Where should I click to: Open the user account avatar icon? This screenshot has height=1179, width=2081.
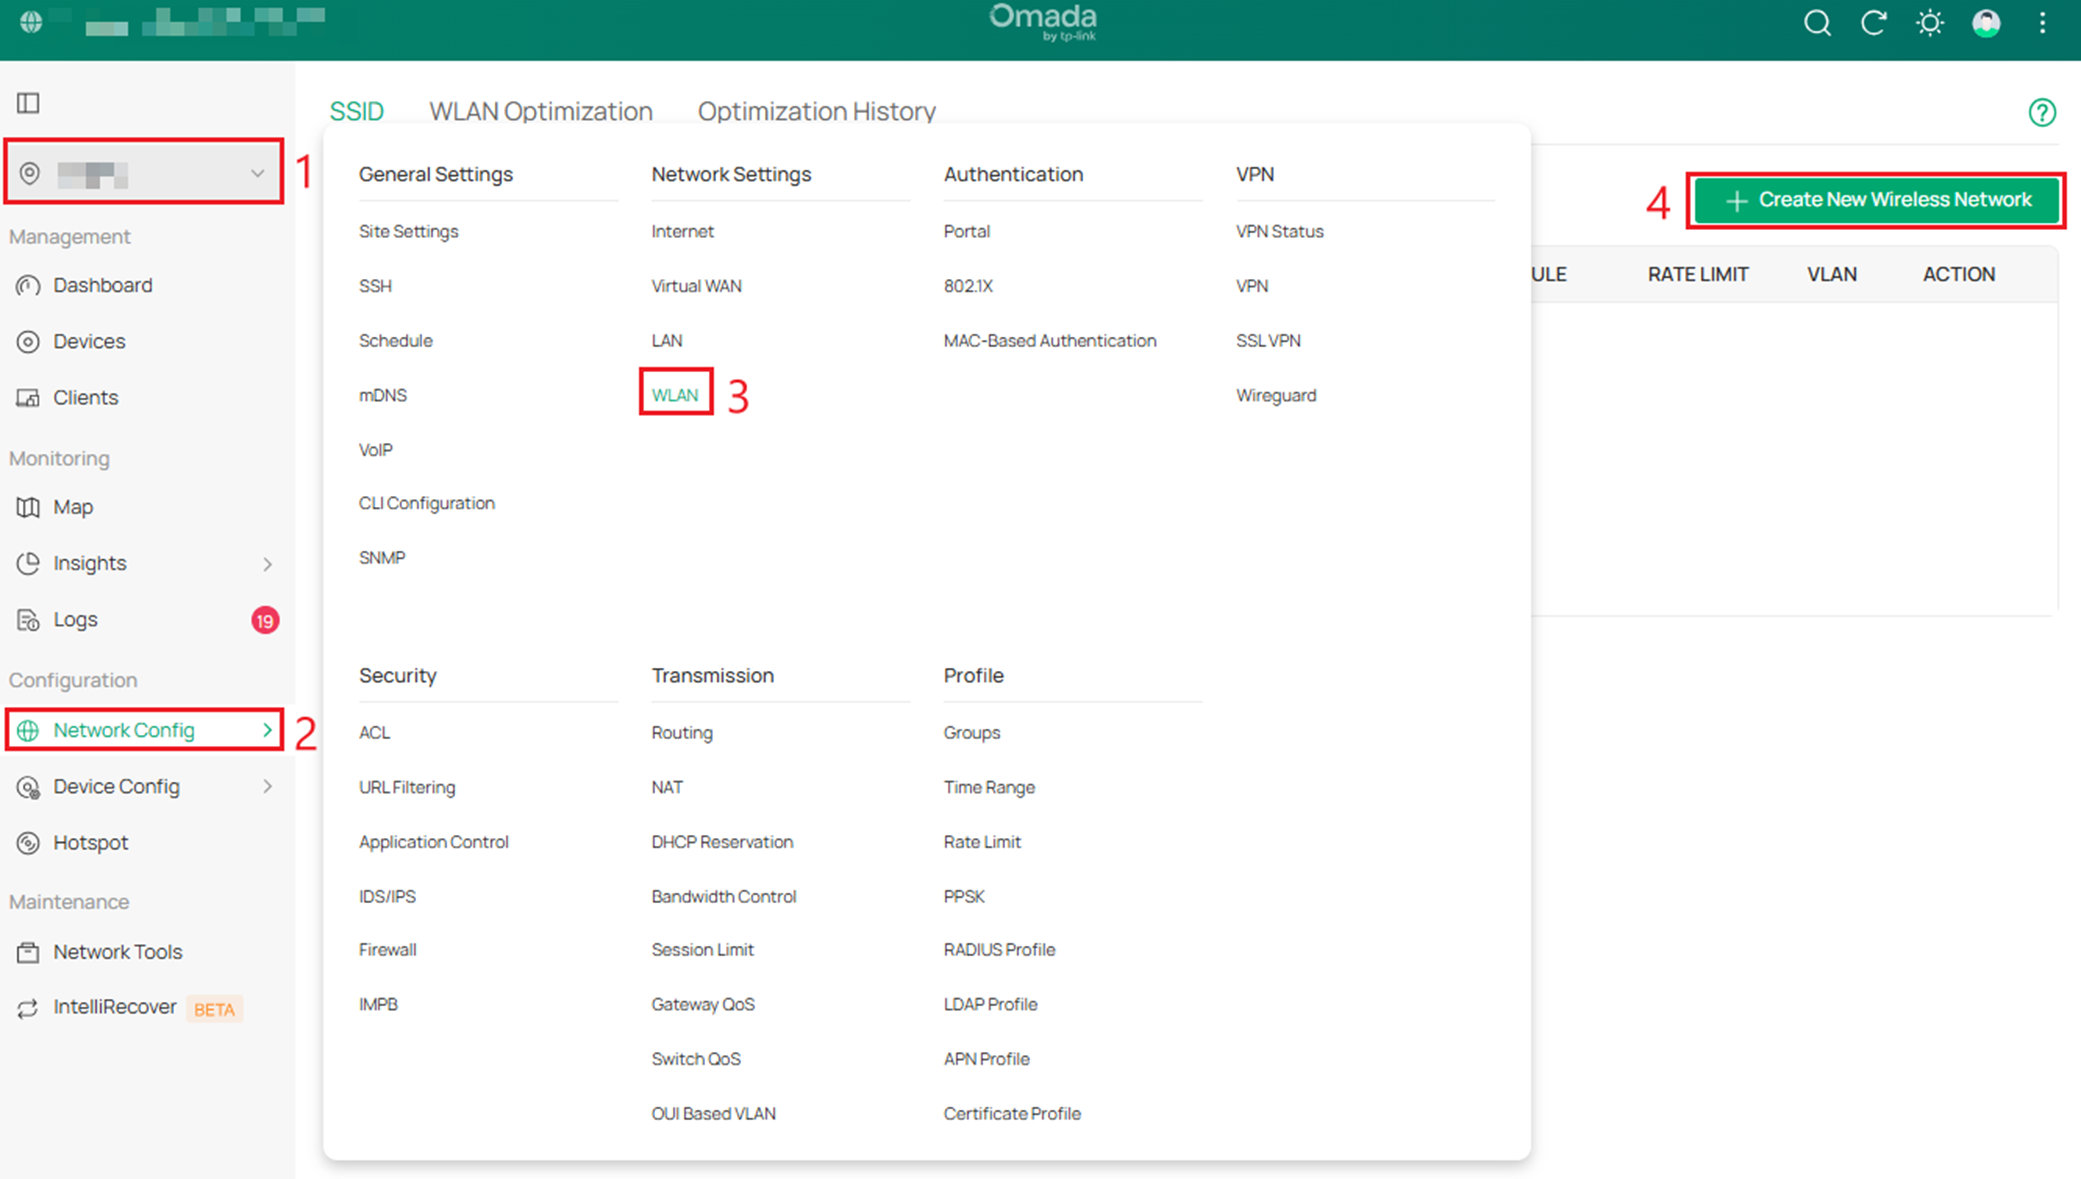pos(1986,23)
